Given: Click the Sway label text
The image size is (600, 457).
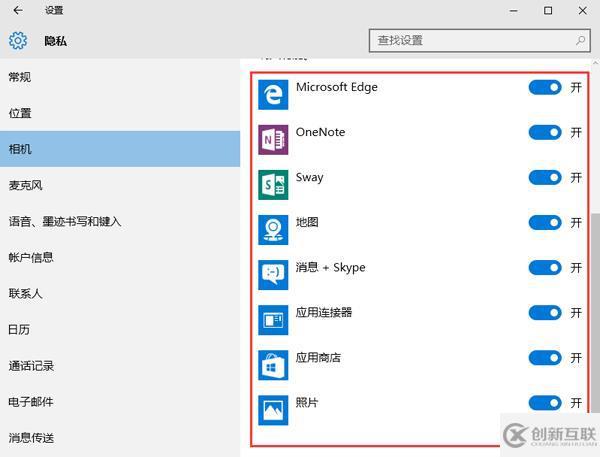Looking at the screenshot, I should click(310, 178).
